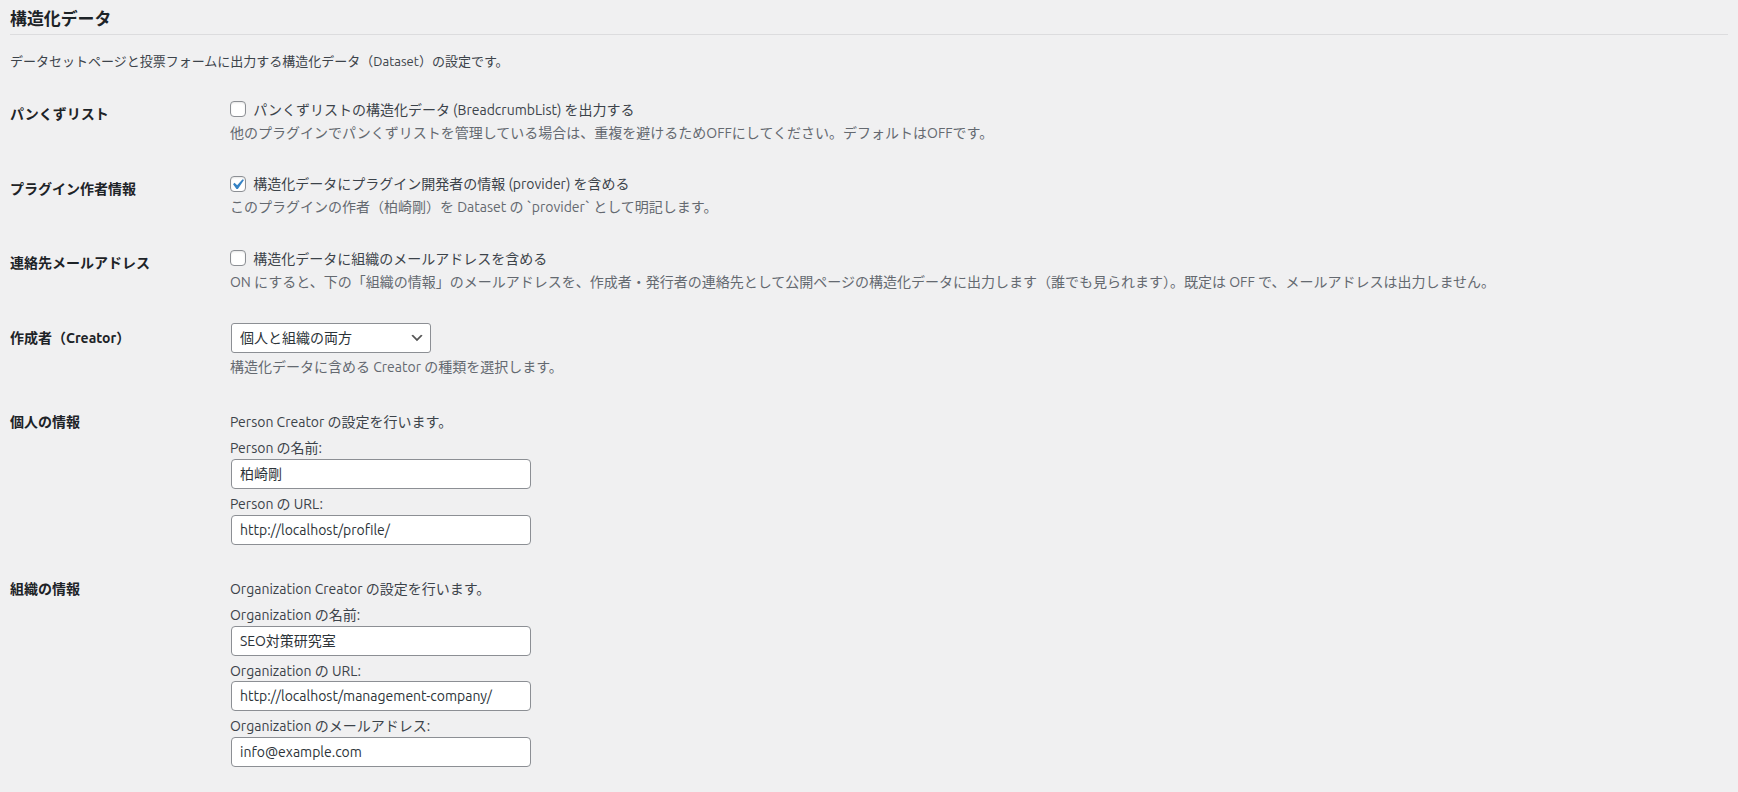1738x792 pixels.
Task: Click the 個人の情報 row label
Action: 45,422
